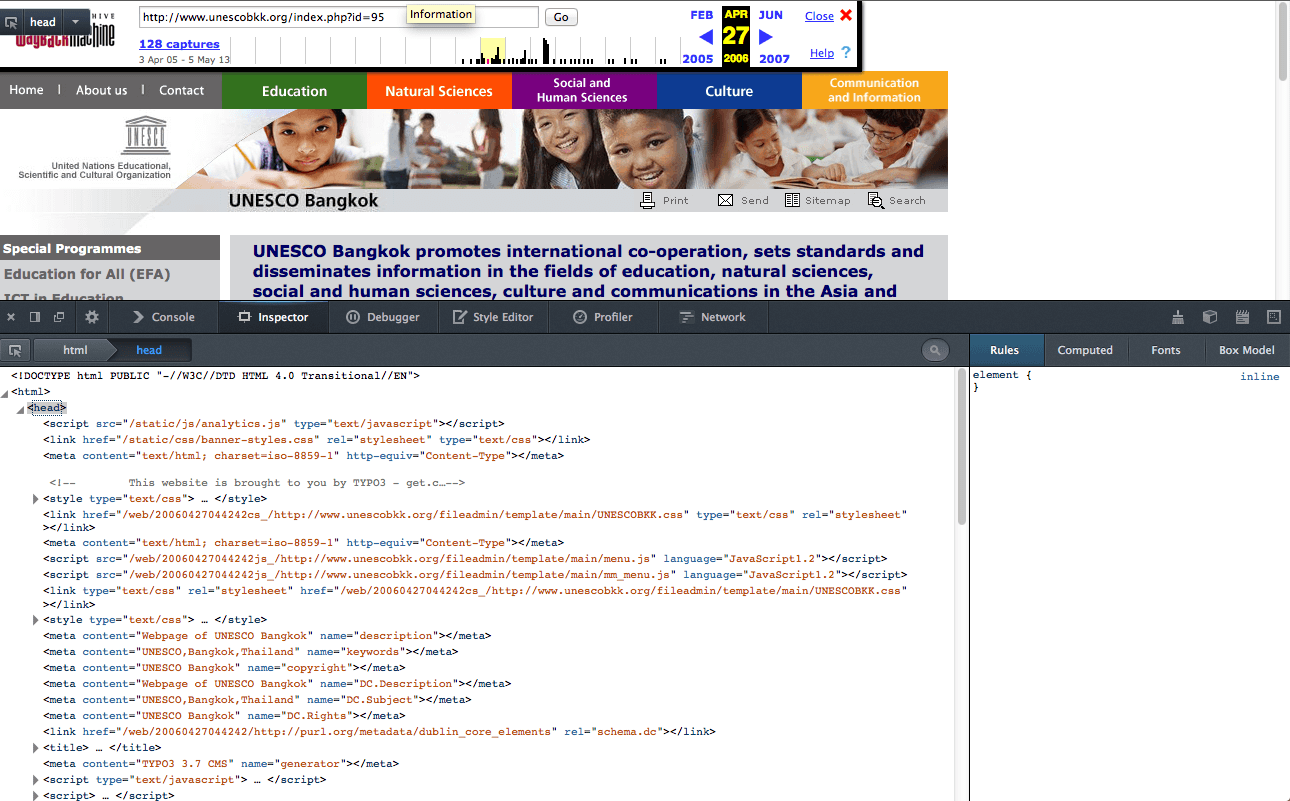Viewport: 1290px width, 801px height.
Task: Click the element picker in the inspector bar
Action: tap(15, 350)
